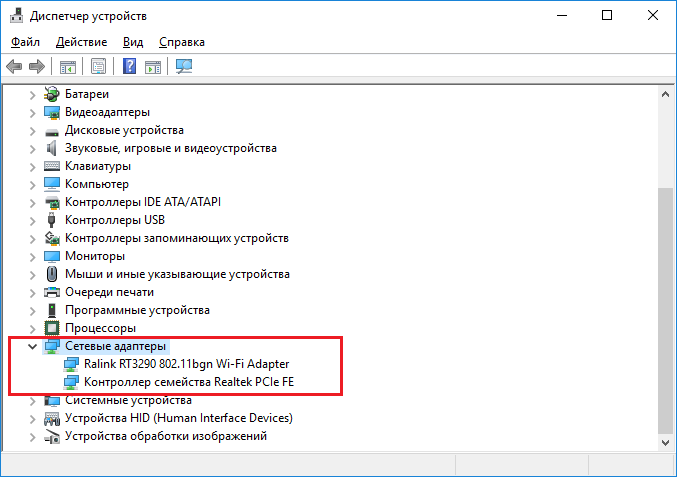Viewport: 677px width, 477px height.
Task: Minimize the Диспетчер устройств window
Action: click(x=562, y=16)
